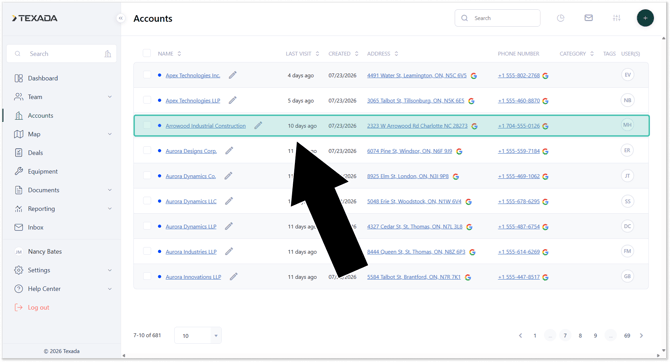
Task: Expand the Help Center menu chevron
Action: point(110,289)
